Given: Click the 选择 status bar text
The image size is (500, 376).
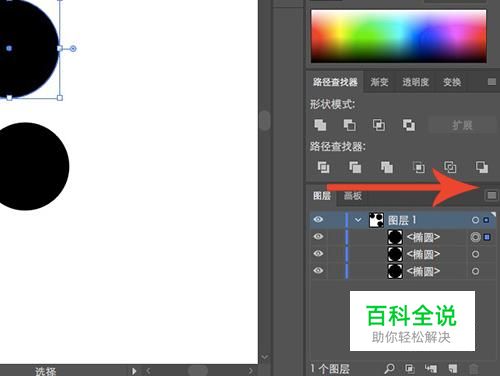Looking at the screenshot, I should [46, 371].
